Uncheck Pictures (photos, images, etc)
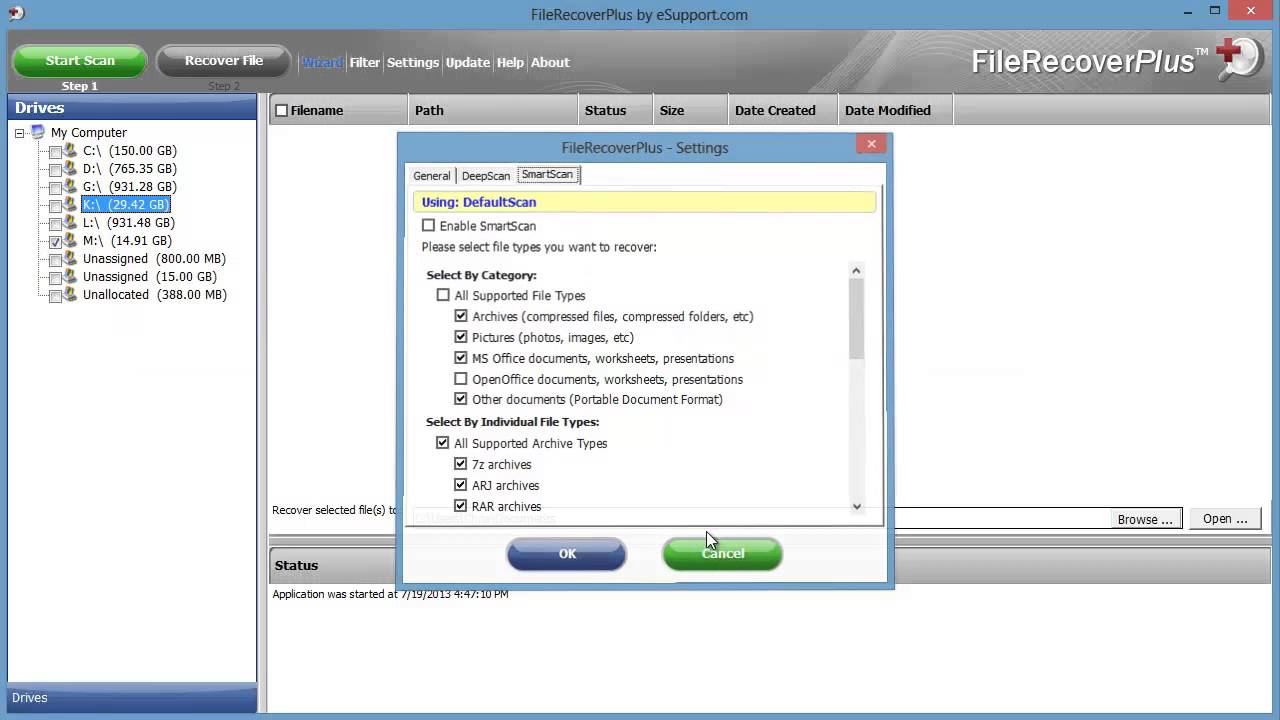The image size is (1280, 720). tap(461, 337)
